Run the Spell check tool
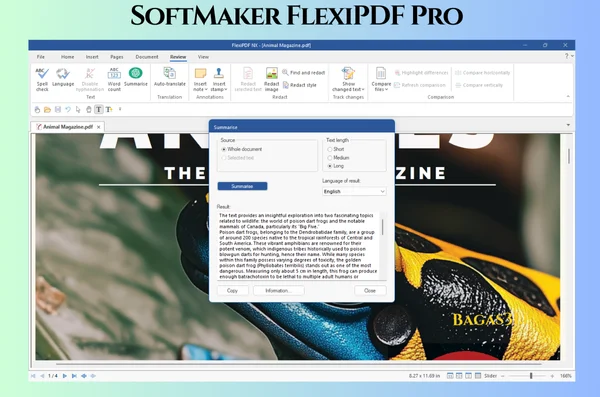This screenshot has height=397, width=600. coord(42,80)
